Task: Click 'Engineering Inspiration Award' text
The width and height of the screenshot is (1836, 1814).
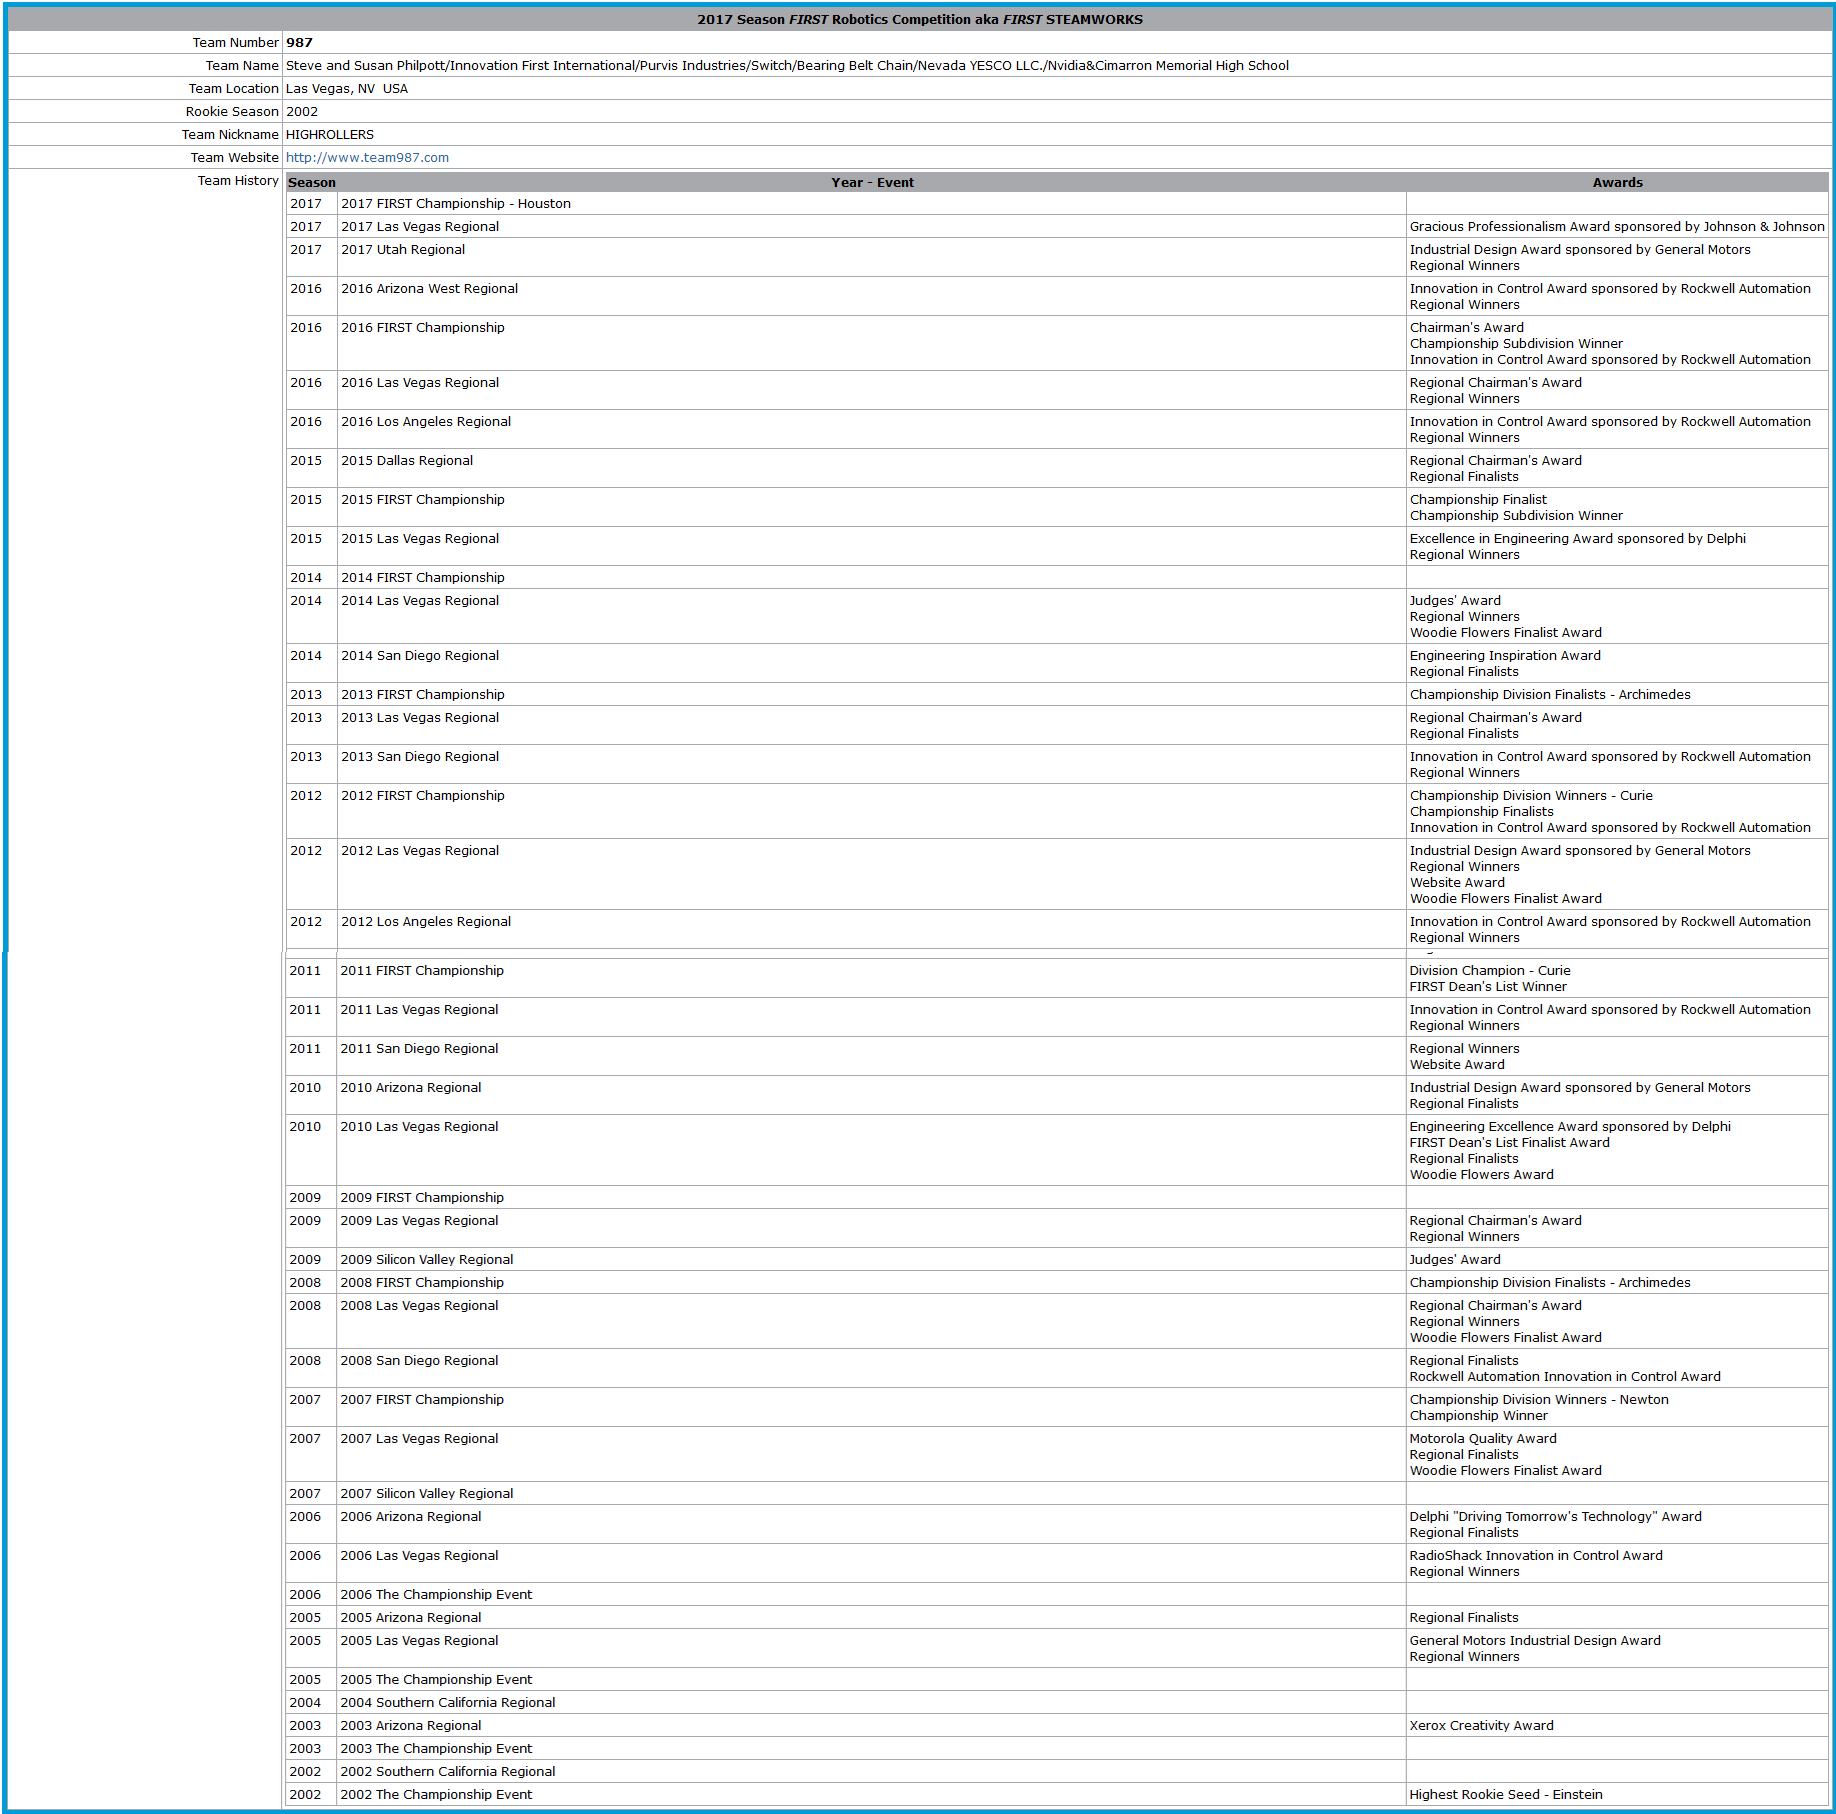Action: click(x=1505, y=656)
